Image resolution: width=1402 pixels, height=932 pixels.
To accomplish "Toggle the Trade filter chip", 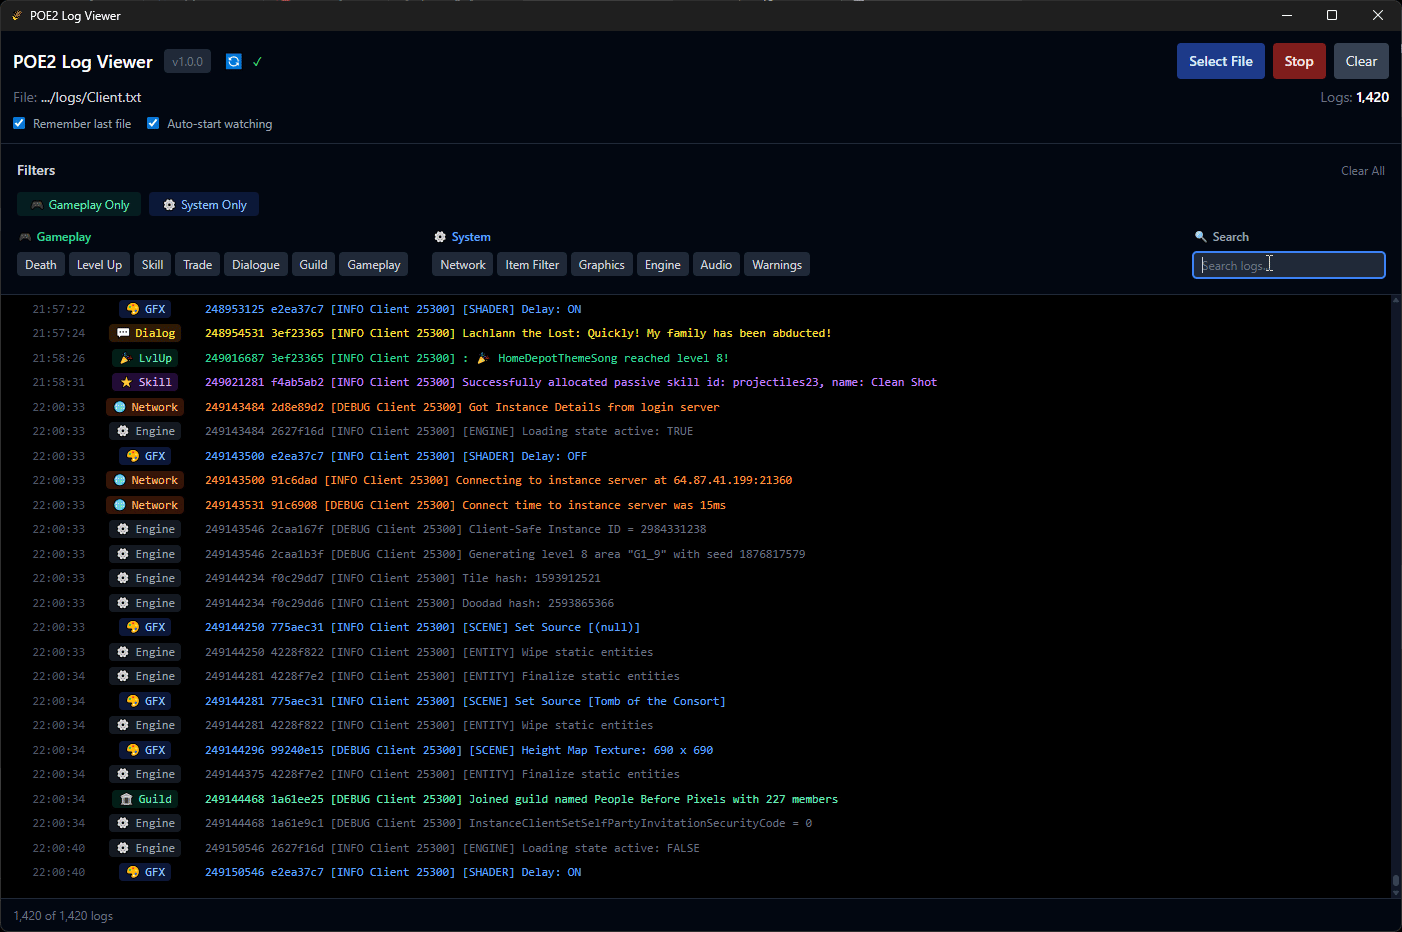I will point(197,265).
